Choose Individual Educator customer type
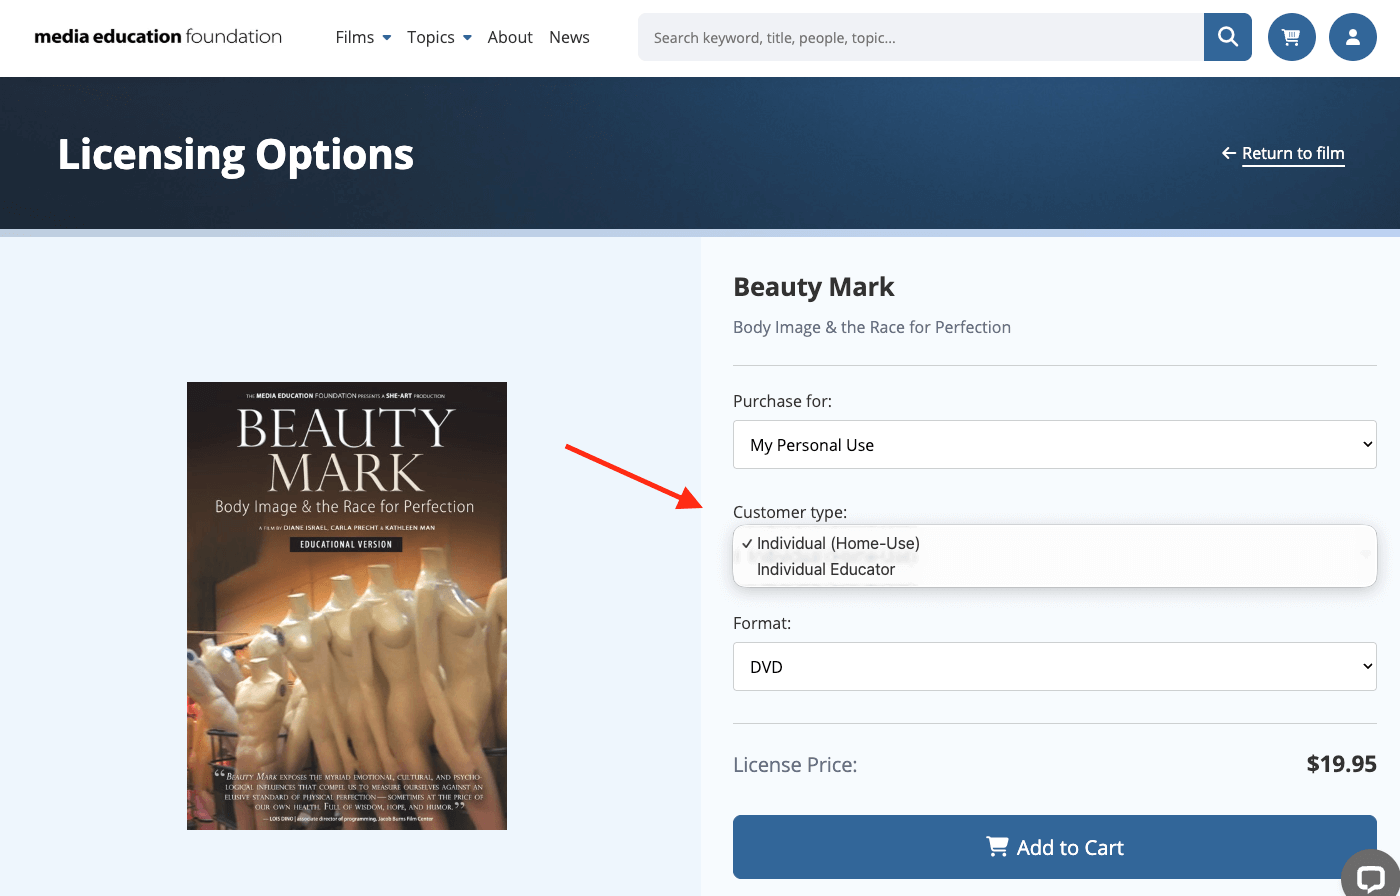Viewport: 1400px width, 896px height. 826,569
